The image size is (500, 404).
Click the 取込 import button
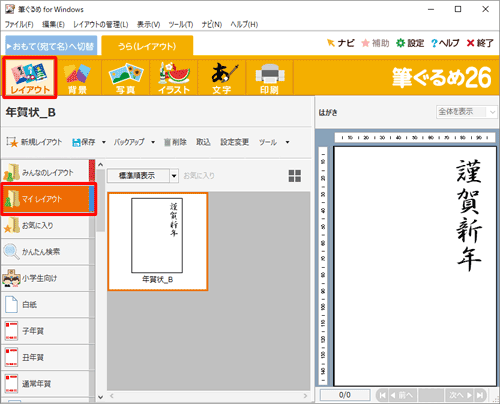(x=203, y=142)
